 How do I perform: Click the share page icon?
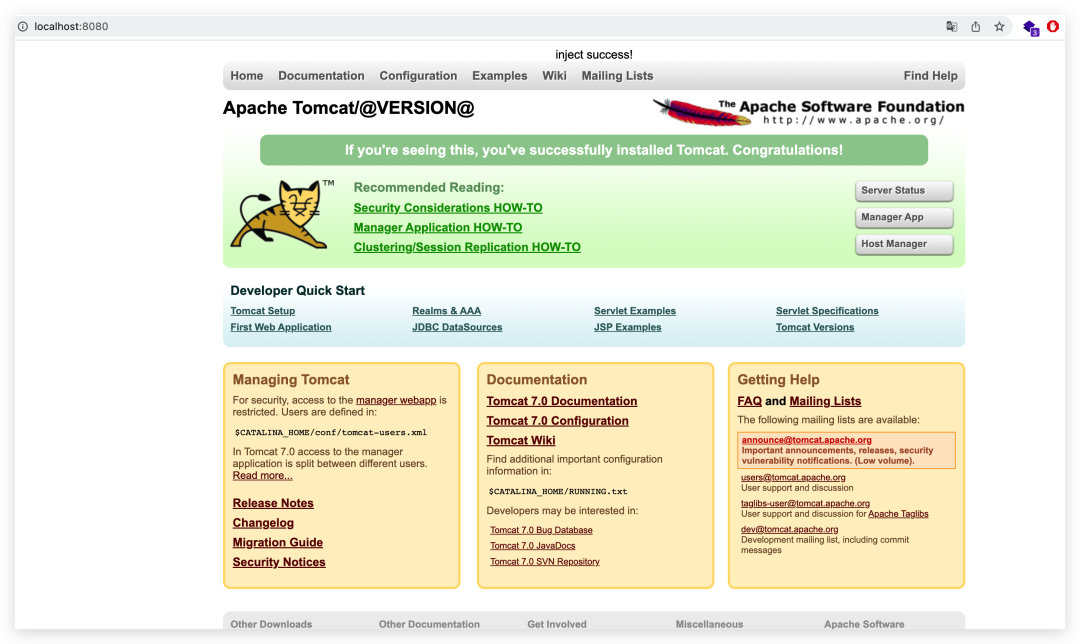point(975,26)
